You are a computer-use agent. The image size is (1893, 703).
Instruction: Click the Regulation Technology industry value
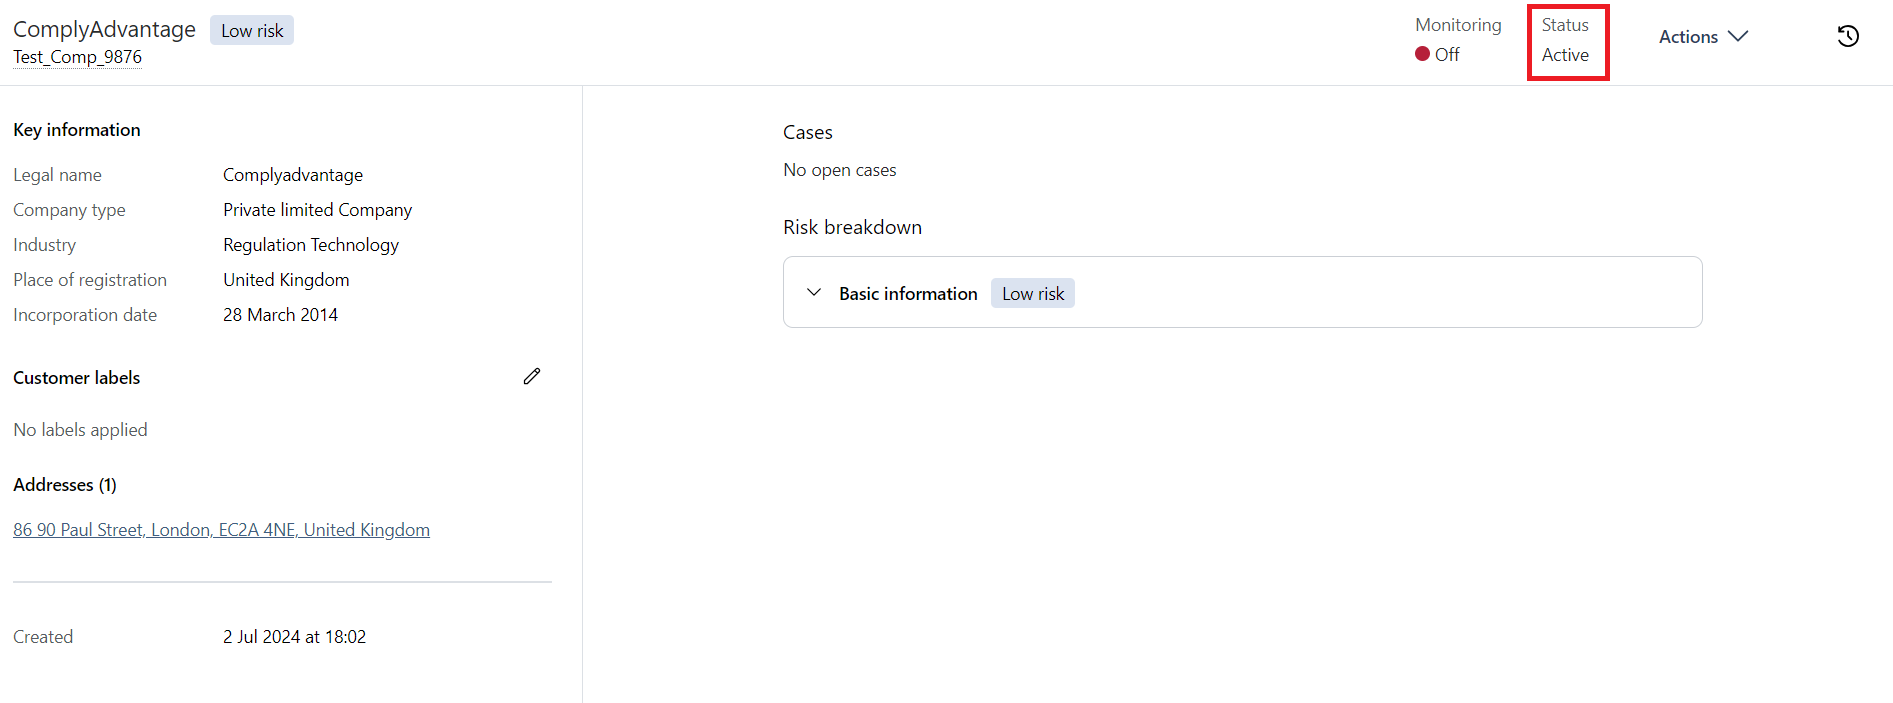point(311,245)
